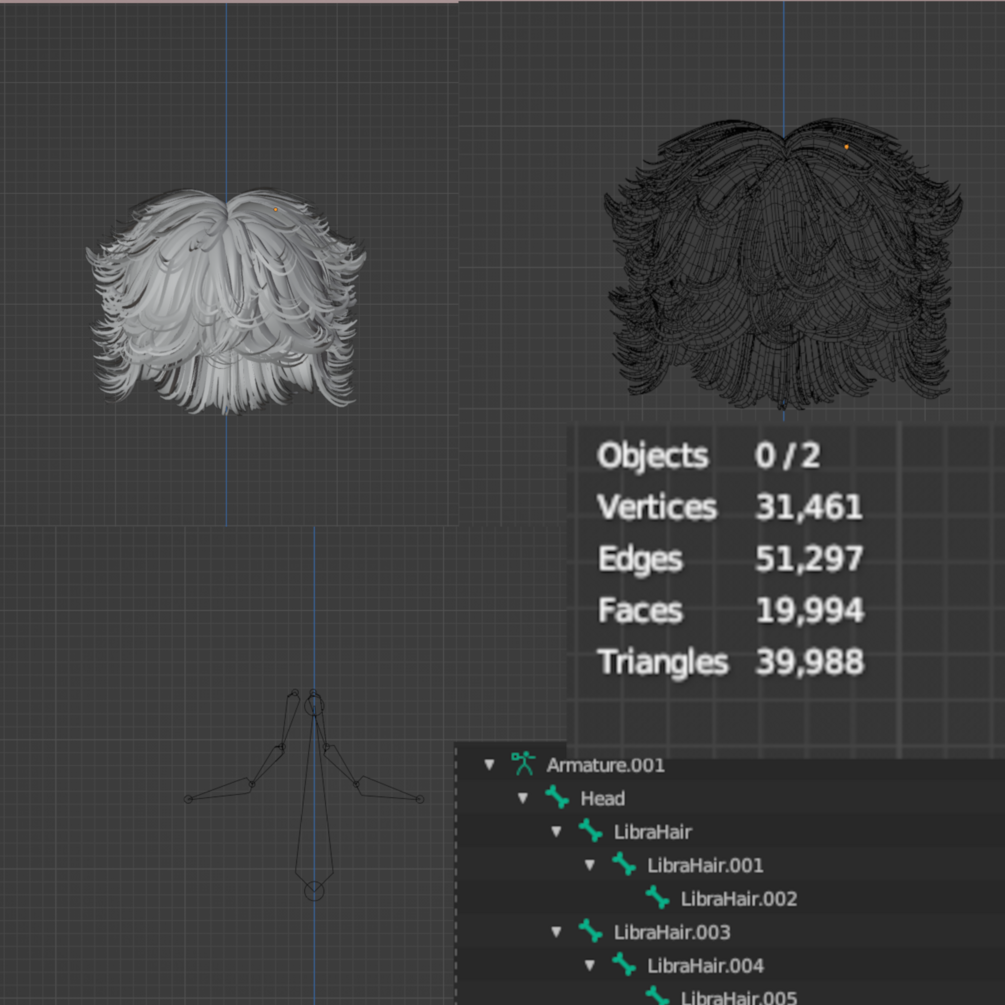Collapse the LibraHair.003 bone children
Image resolution: width=1005 pixels, height=1005 pixels.
pyautogui.click(x=556, y=931)
